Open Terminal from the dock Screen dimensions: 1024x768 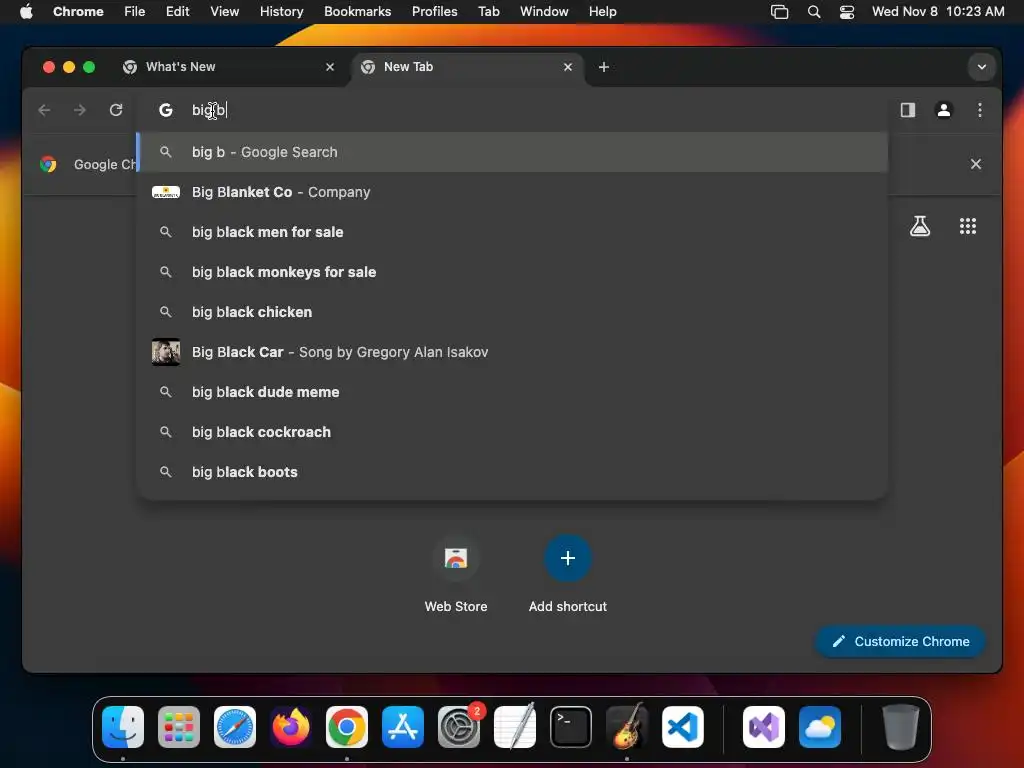pyautogui.click(x=571, y=727)
